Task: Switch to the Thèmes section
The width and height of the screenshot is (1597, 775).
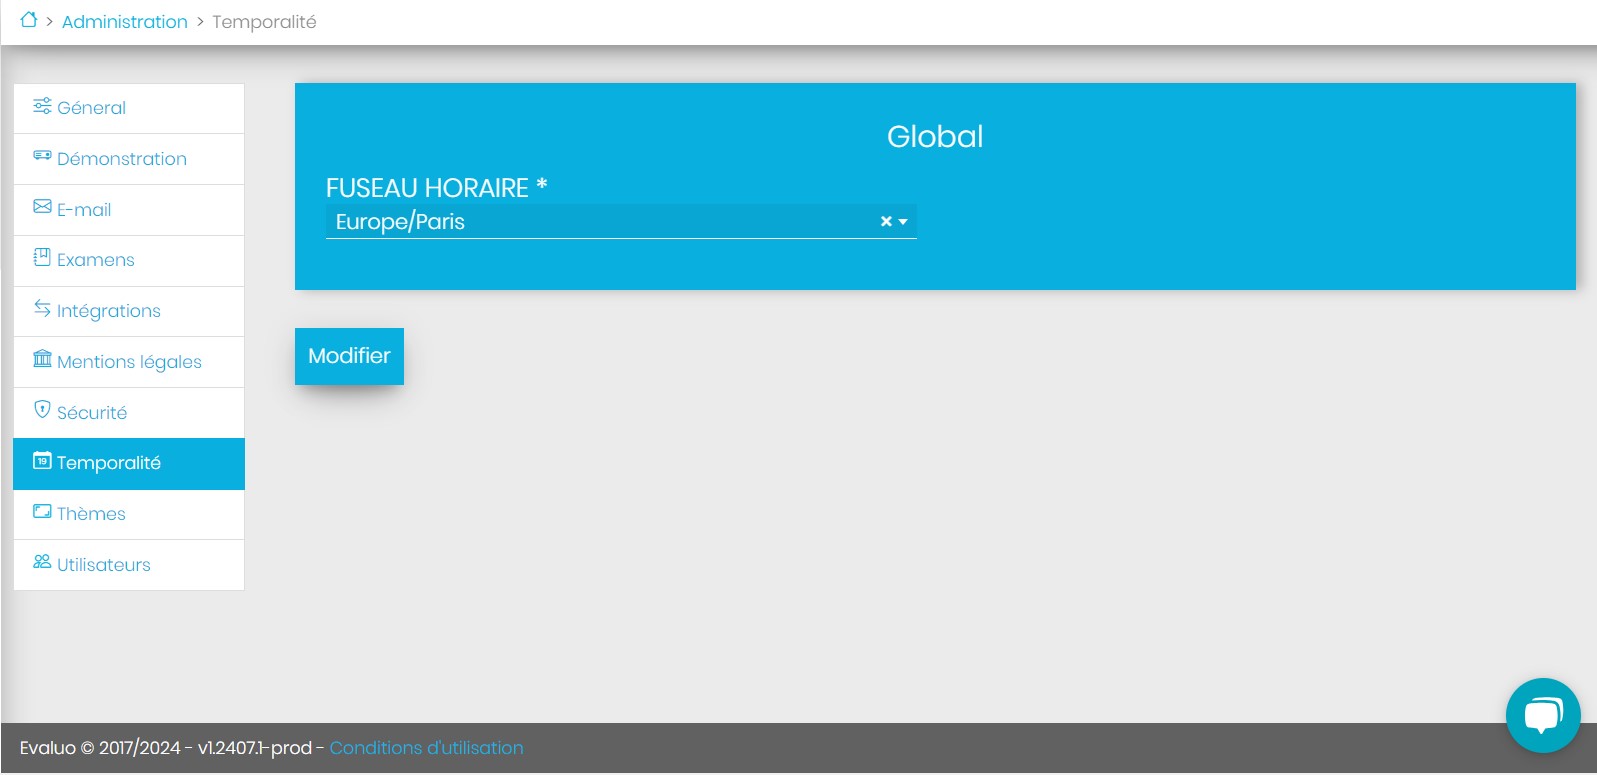Action: (x=91, y=514)
